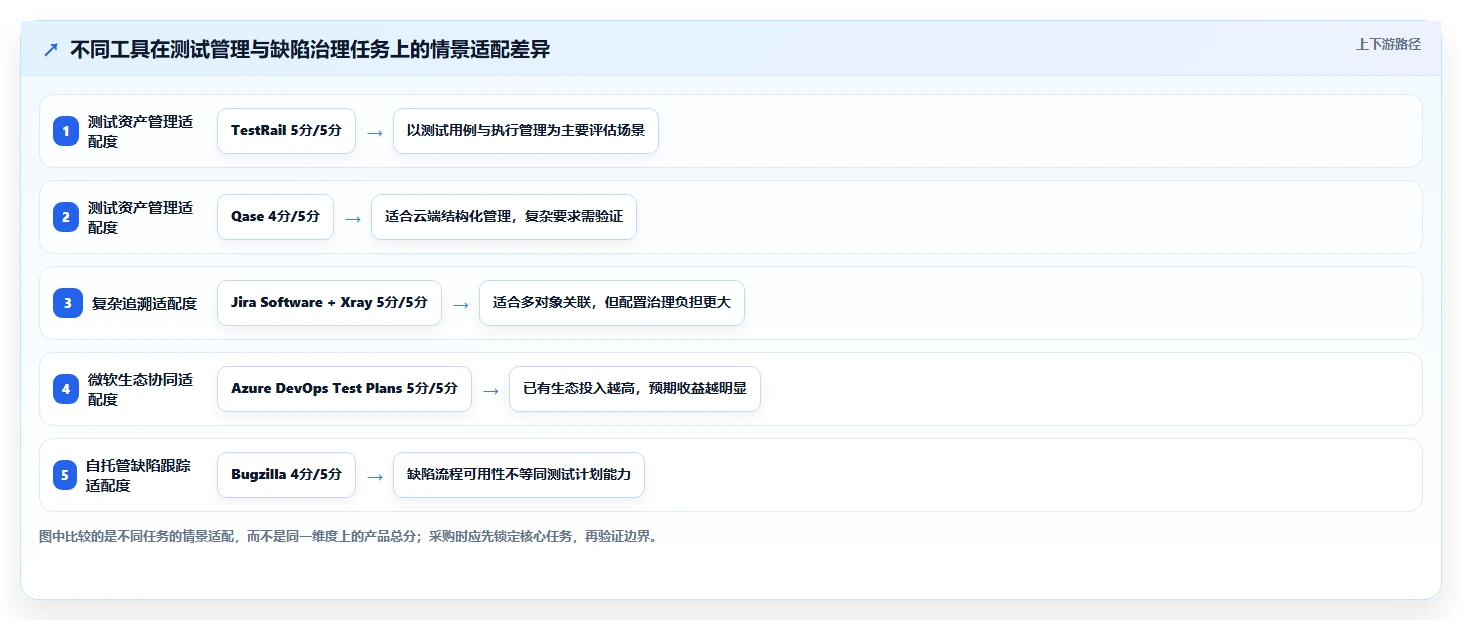Viewport: 1462px width, 620px height.
Task: Click the 复杂追溯适配度 label
Action: [x=144, y=303]
